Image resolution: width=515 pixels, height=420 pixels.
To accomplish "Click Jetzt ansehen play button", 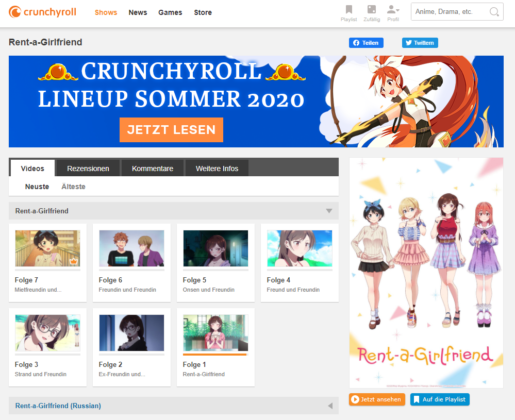I will click(x=377, y=399).
